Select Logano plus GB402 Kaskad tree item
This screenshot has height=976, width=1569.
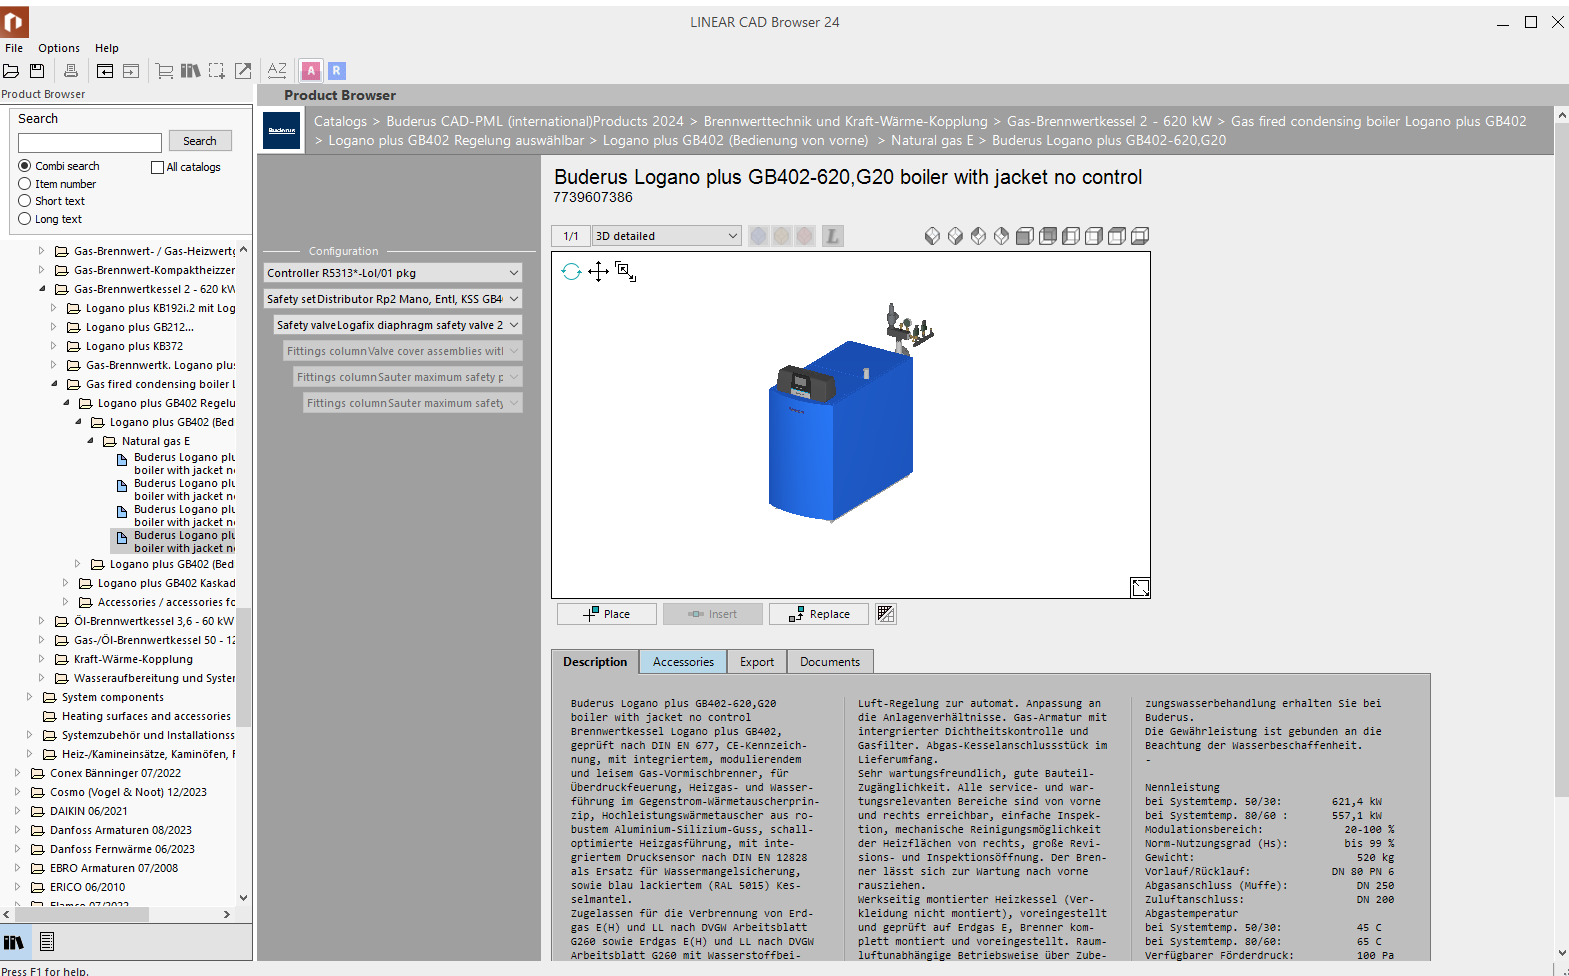(x=167, y=583)
